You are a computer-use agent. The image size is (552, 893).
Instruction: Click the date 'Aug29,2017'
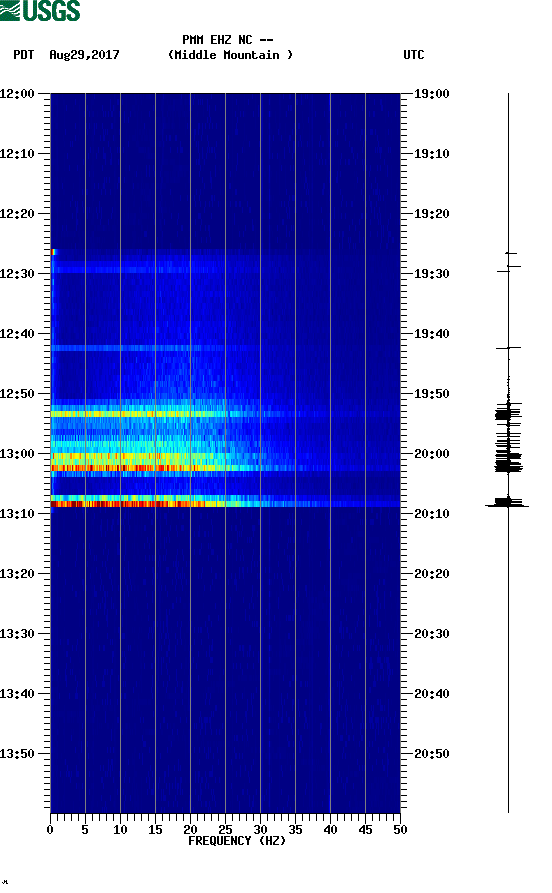click(84, 55)
